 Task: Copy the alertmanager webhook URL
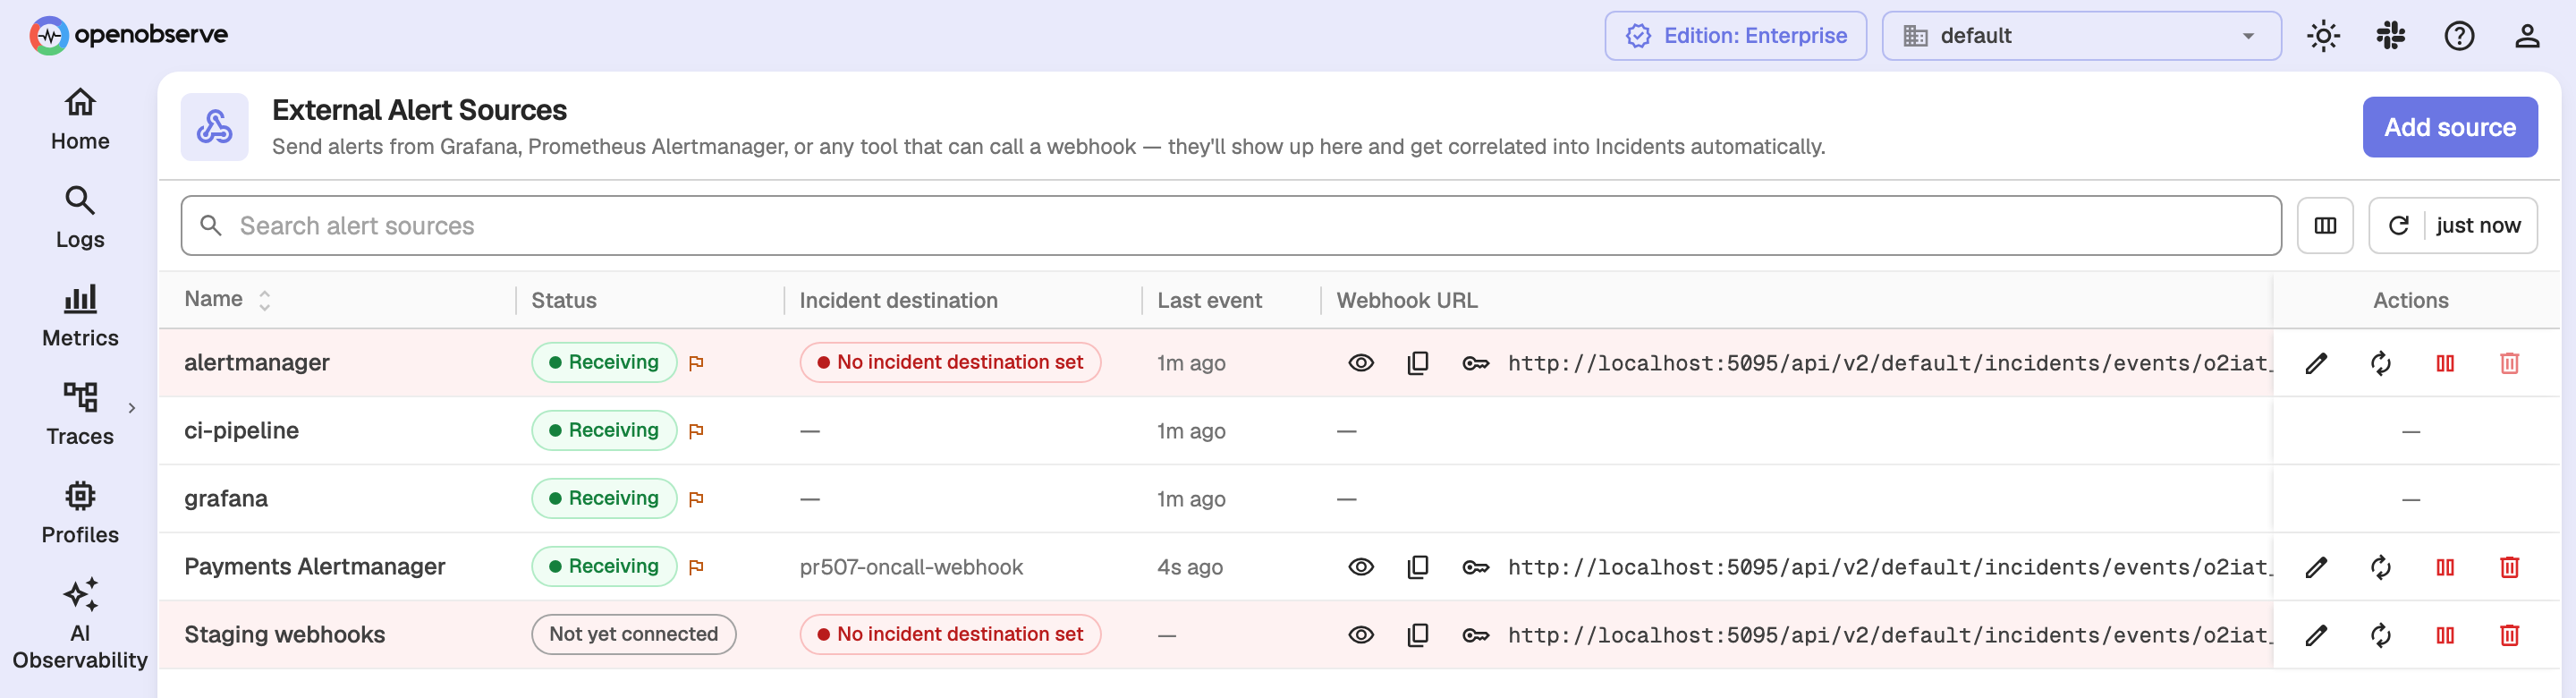[x=1418, y=363]
